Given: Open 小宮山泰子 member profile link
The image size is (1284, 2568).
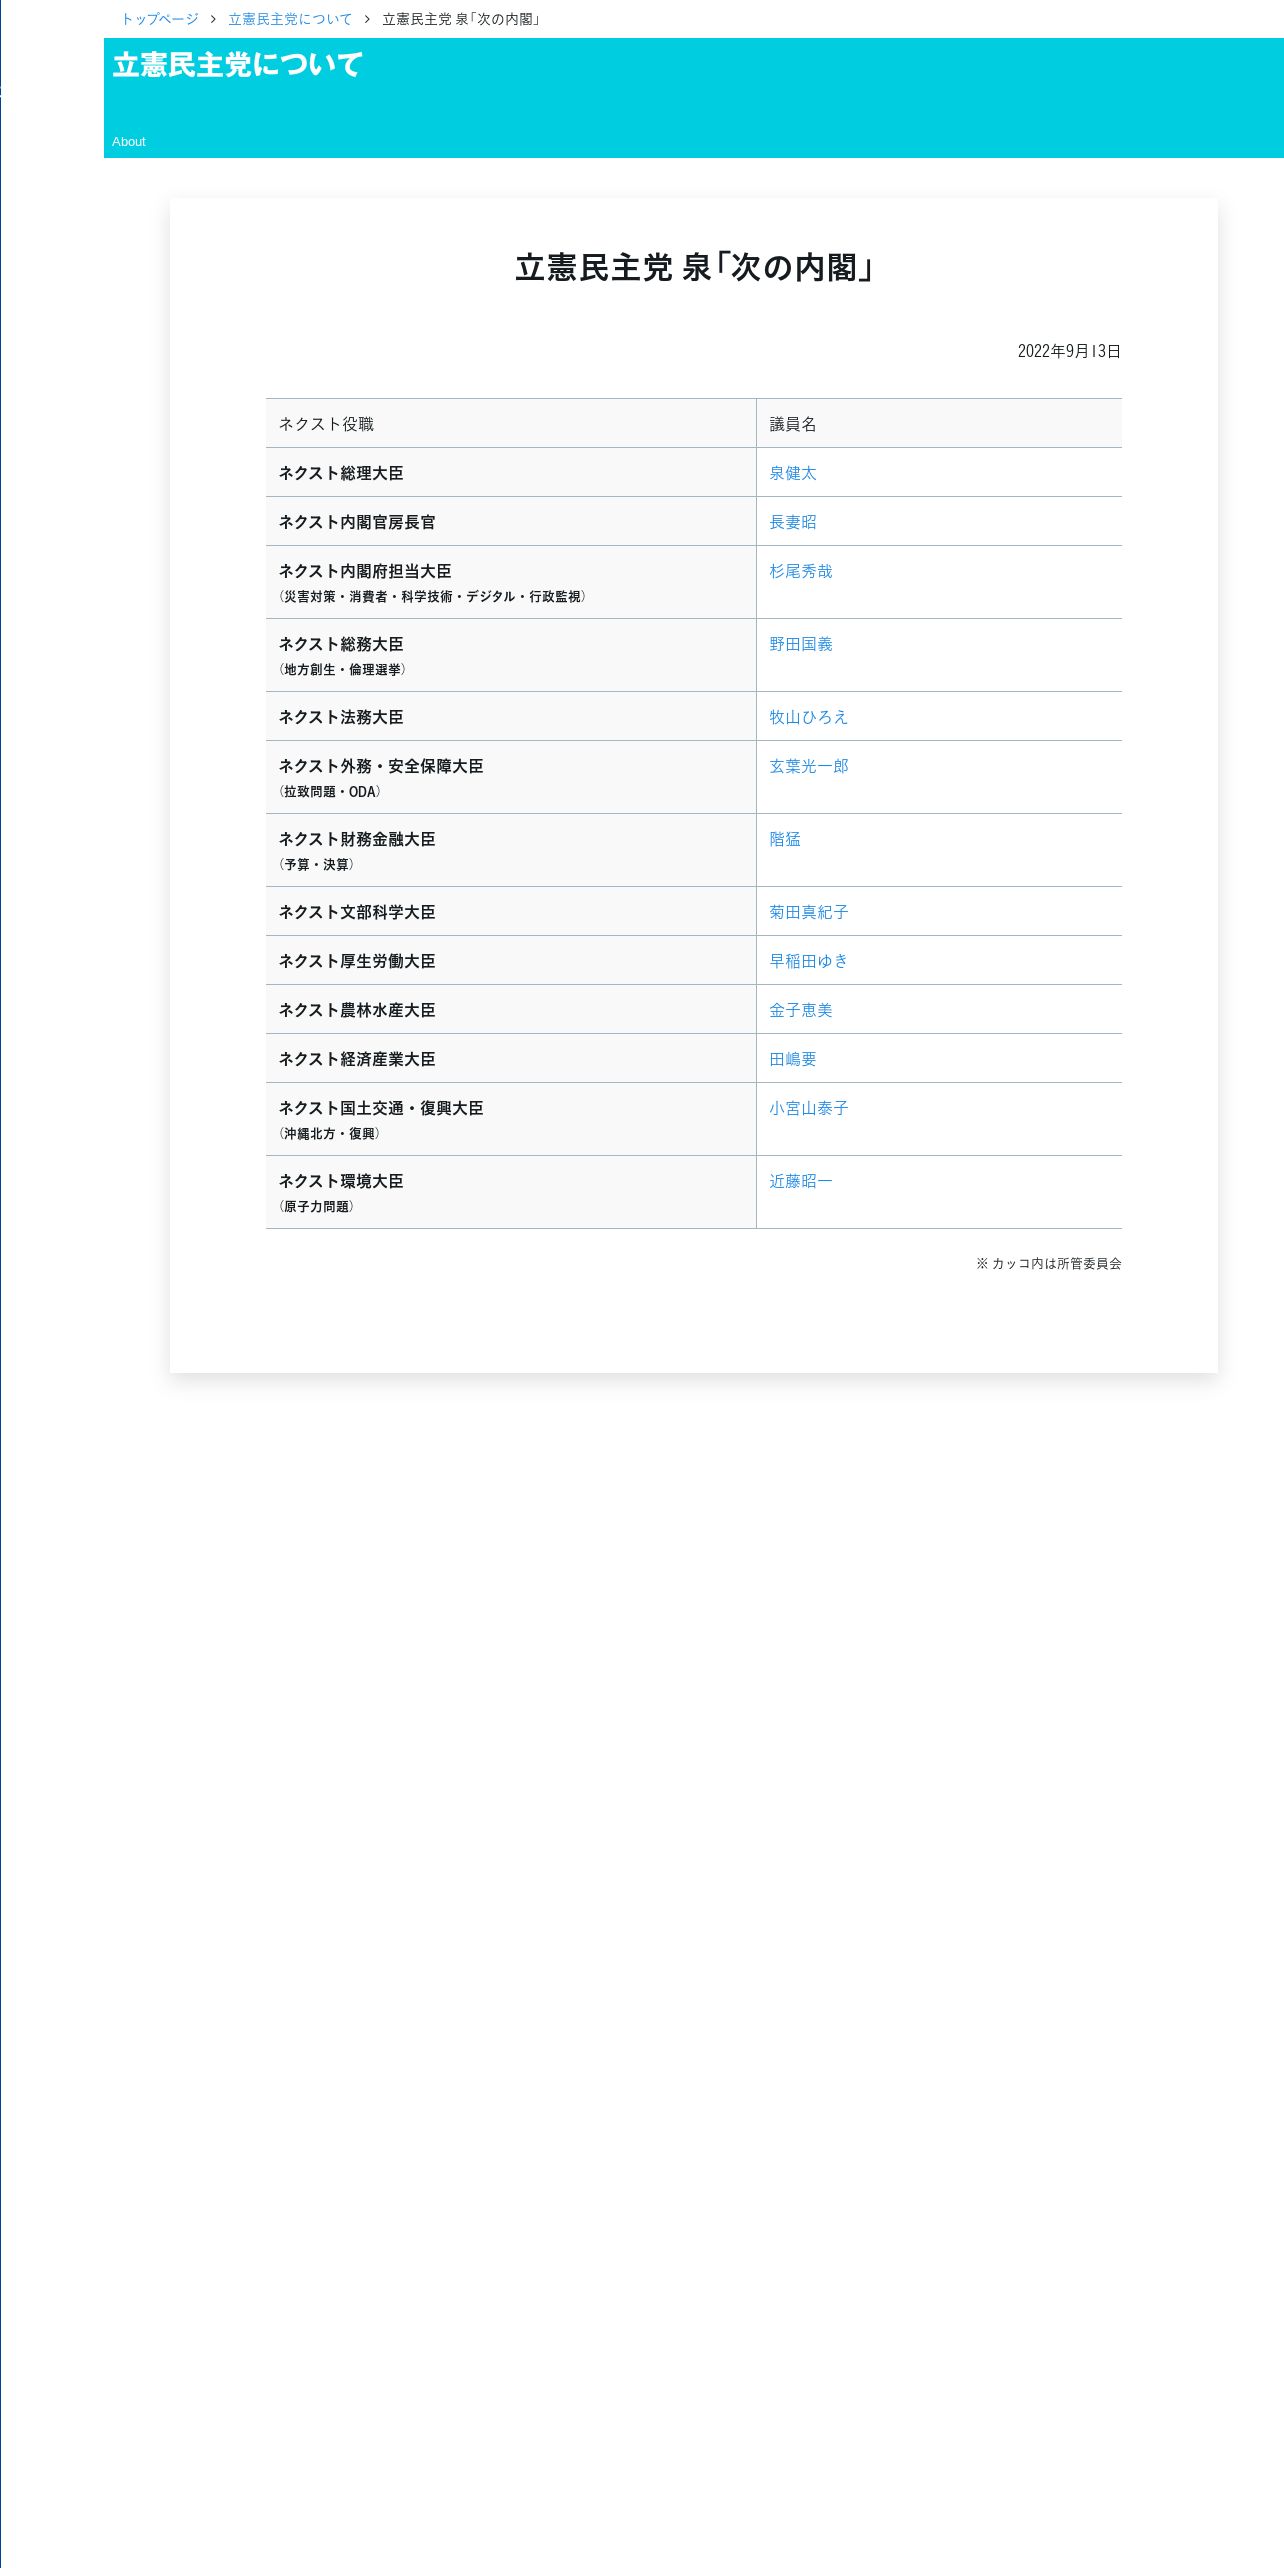Looking at the screenshot, I should pyautogui.click(x=809, y=1108).
